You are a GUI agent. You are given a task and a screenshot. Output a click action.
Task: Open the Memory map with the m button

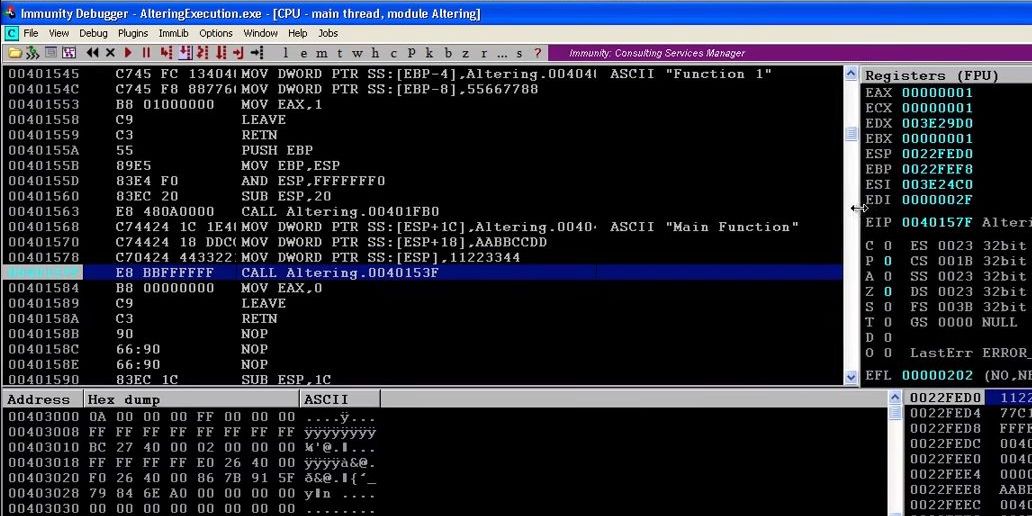(x=321, y=53)
